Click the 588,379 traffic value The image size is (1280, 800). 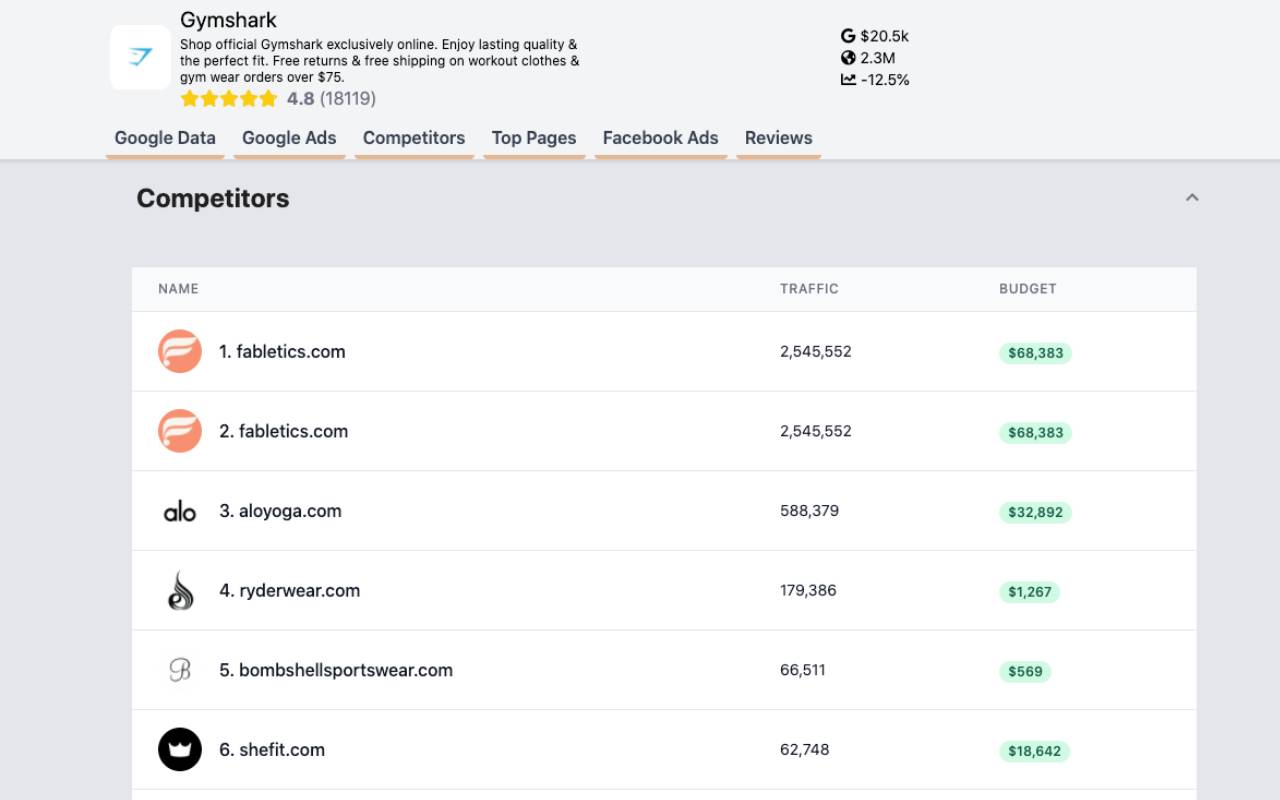(x=809, y=511)
